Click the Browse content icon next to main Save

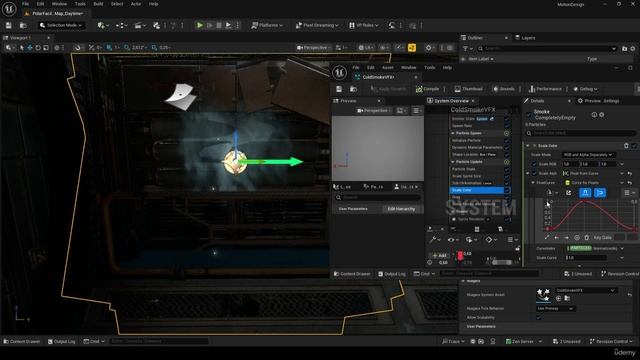23,25
